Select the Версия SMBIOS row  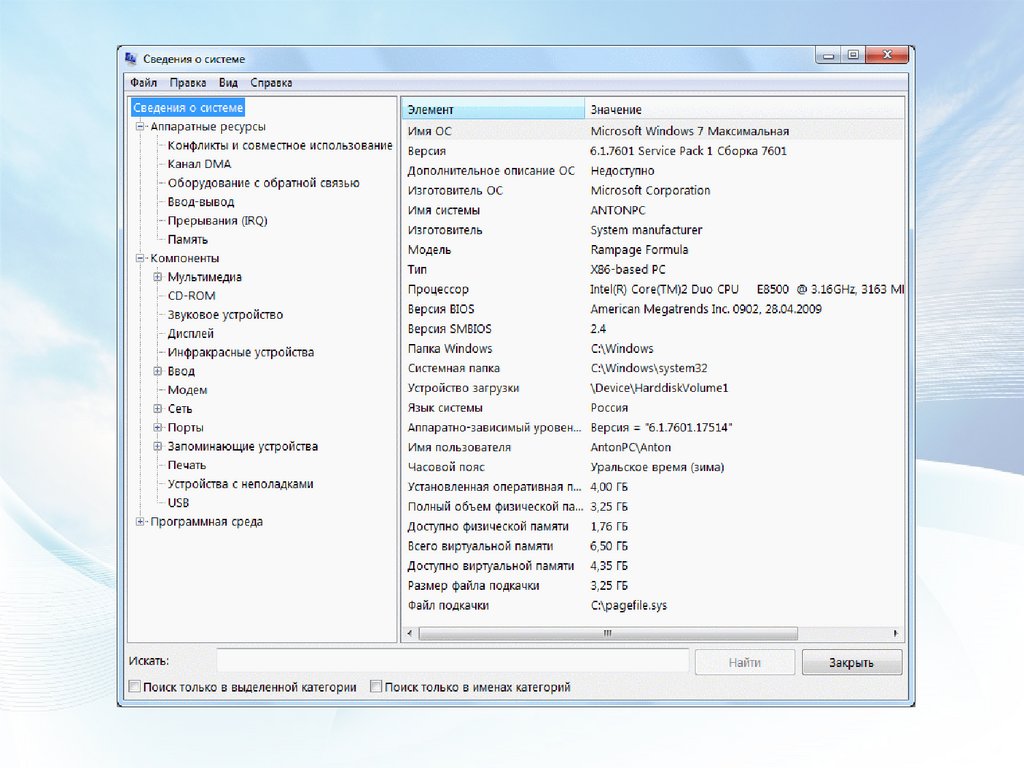(653, 328)
